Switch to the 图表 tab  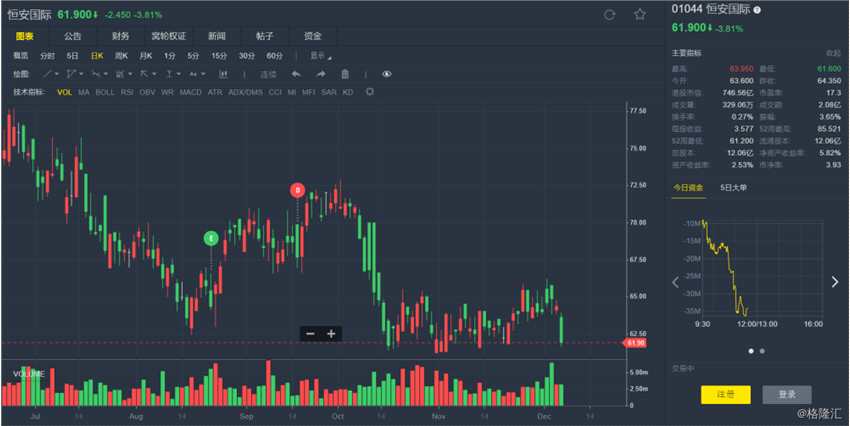click(x=25, y=36)
